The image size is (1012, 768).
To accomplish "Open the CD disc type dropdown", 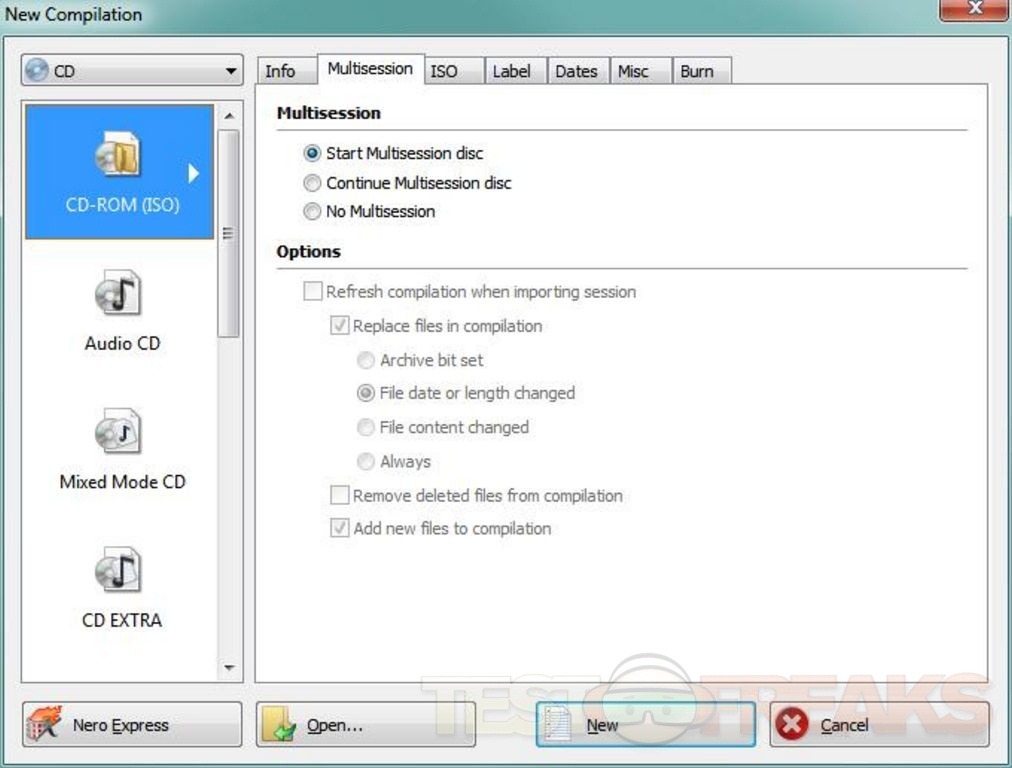I will (x=132, y=71).
